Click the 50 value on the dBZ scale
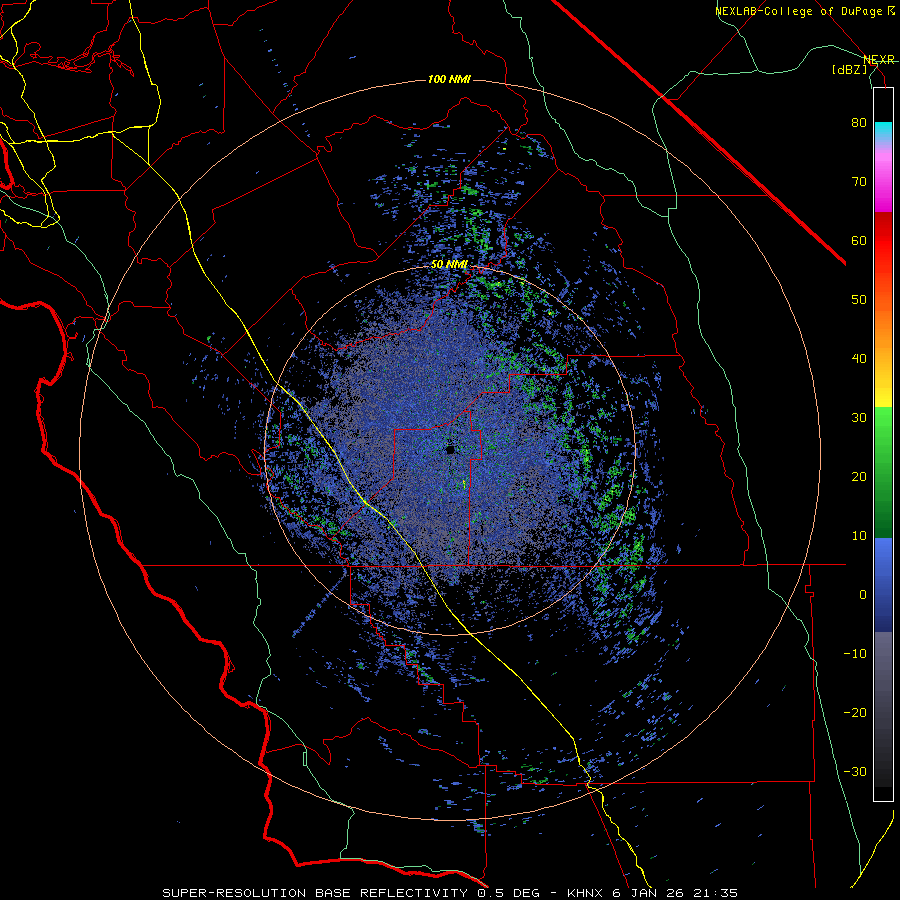The image size is (900, 900). pos(859,300)
